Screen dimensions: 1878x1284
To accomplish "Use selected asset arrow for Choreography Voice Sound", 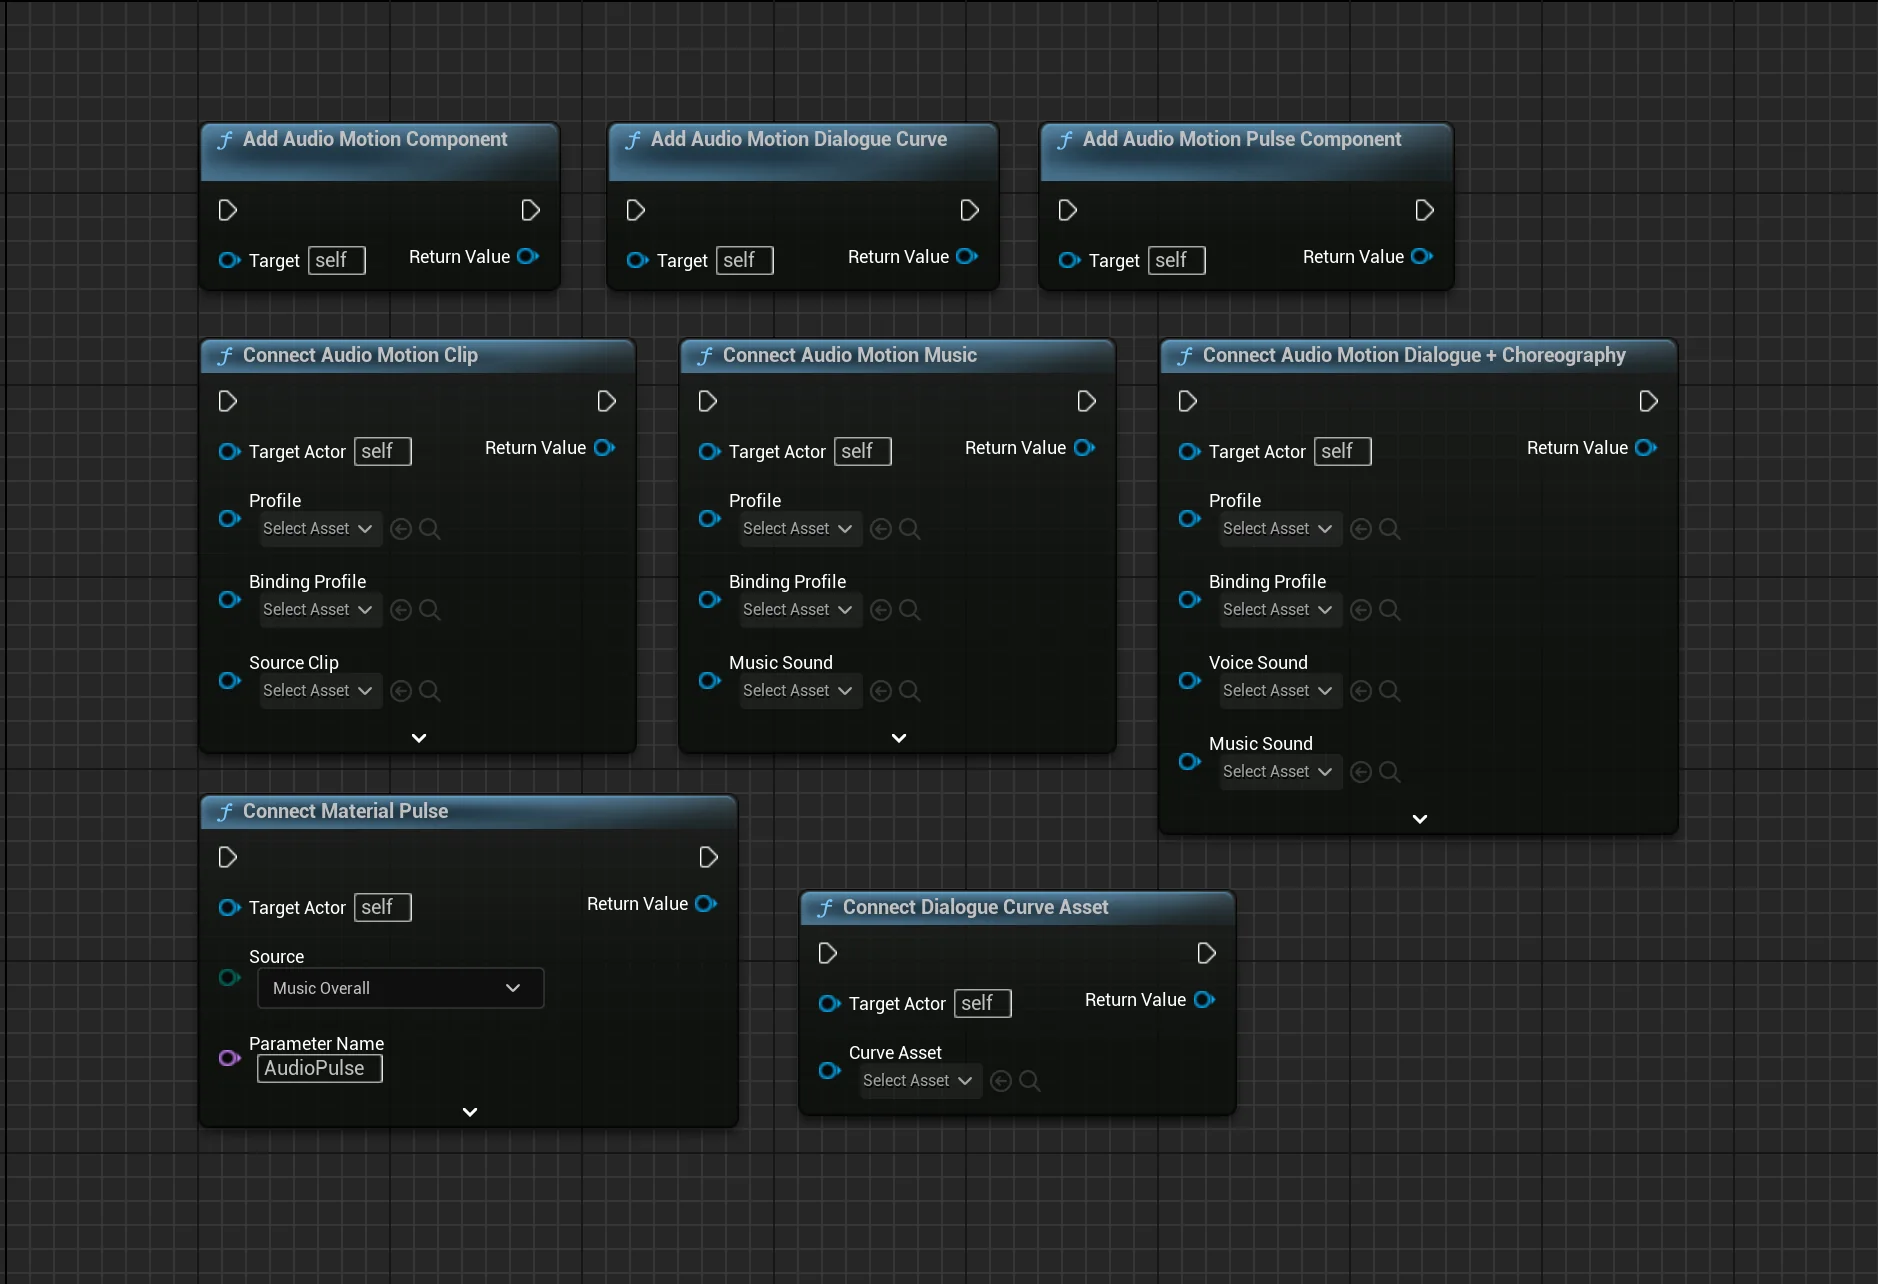I will coord(1361,690).
